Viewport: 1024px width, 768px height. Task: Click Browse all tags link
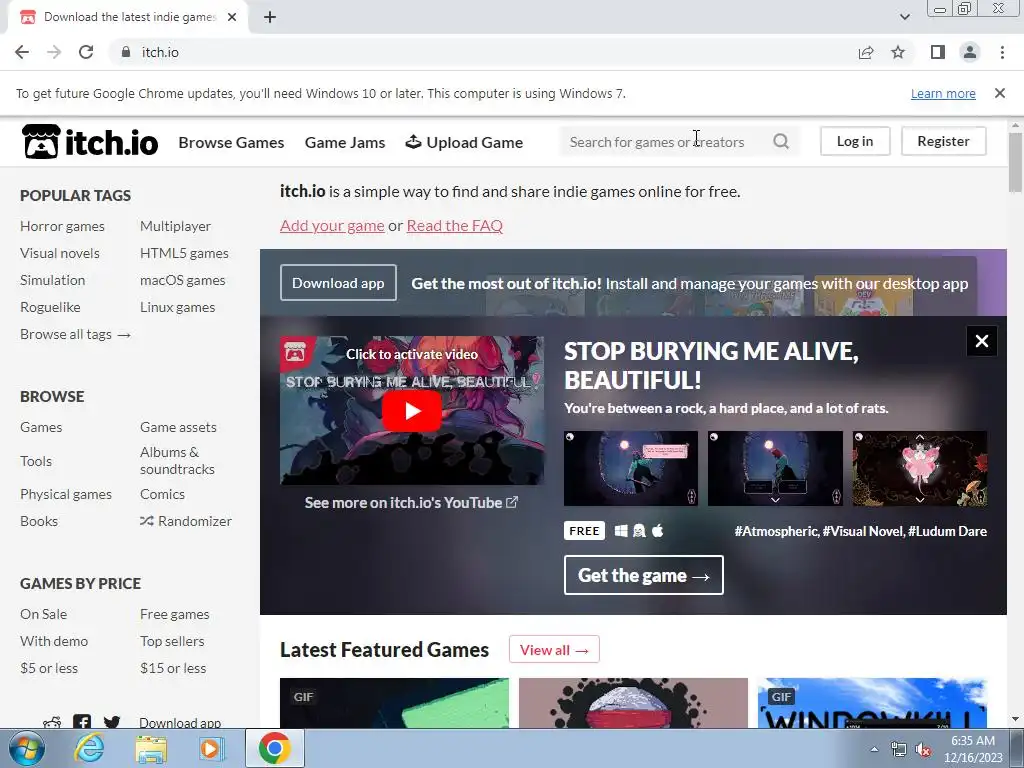click(x=75, y=334)
